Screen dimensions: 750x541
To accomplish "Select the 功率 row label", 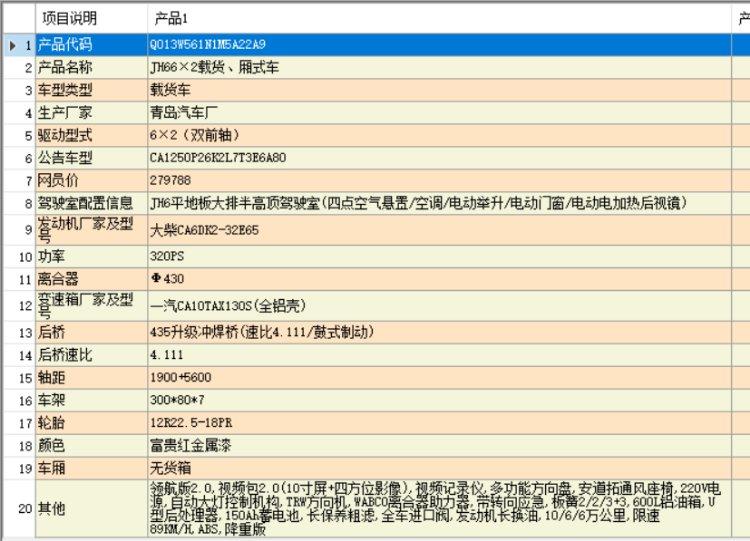I will point(91,256).
